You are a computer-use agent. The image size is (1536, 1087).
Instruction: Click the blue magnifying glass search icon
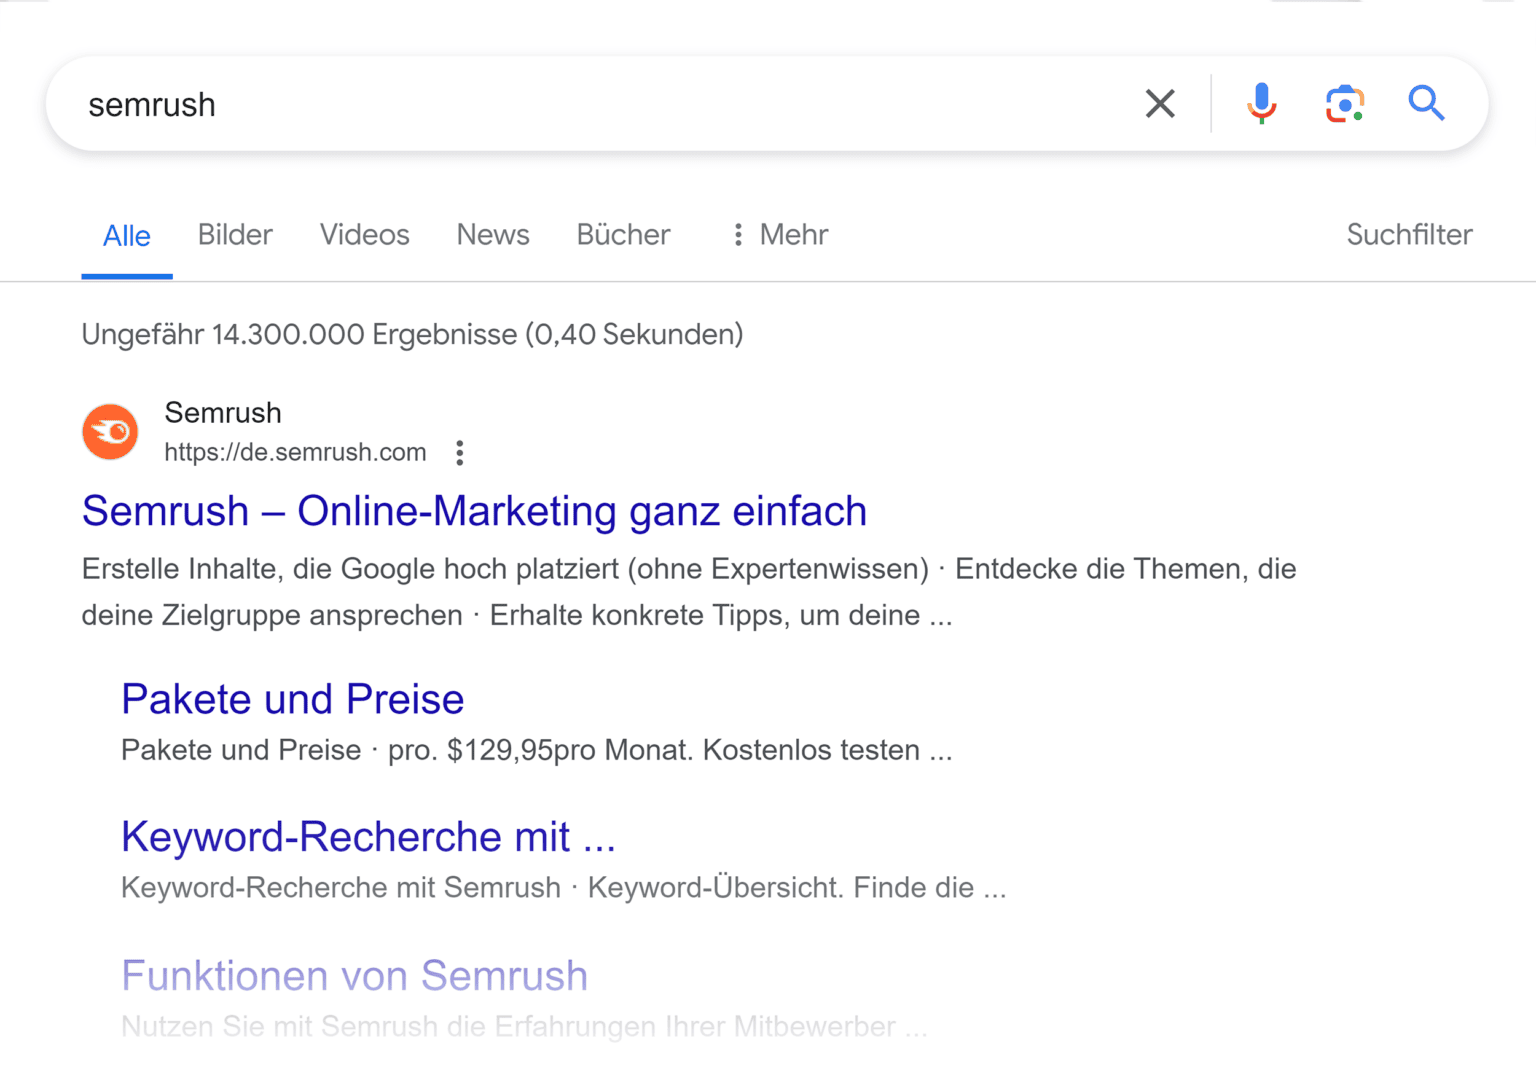click(1426, 103)
